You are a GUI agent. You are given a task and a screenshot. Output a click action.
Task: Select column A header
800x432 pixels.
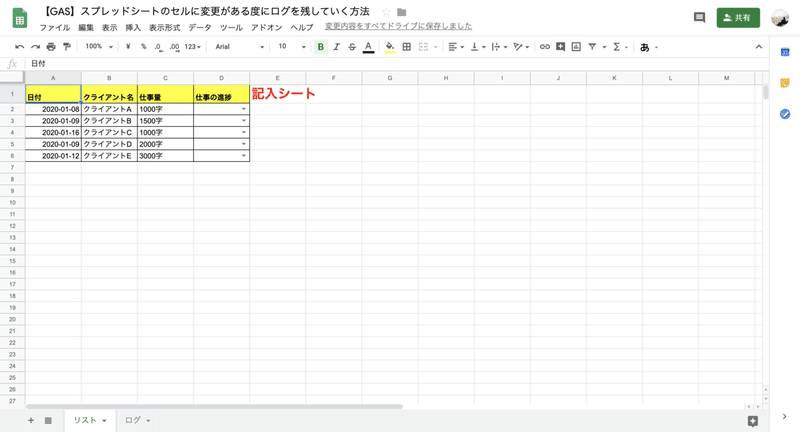click(53, 78)
